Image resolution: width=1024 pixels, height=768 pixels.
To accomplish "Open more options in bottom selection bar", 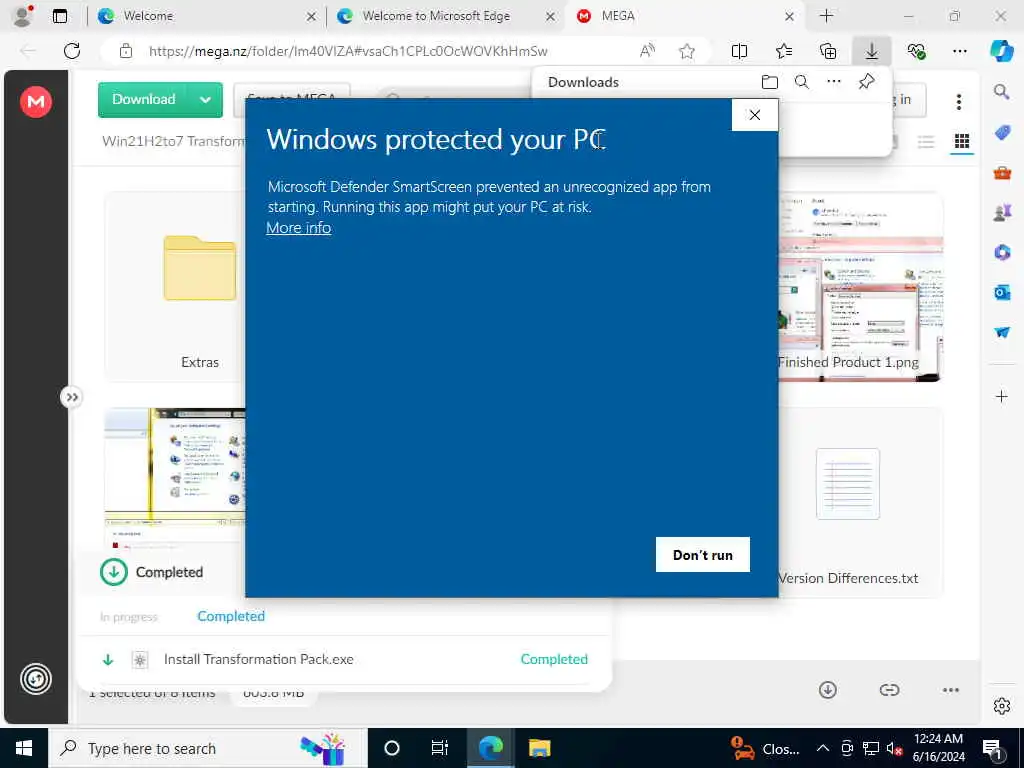I will [950, 690].
